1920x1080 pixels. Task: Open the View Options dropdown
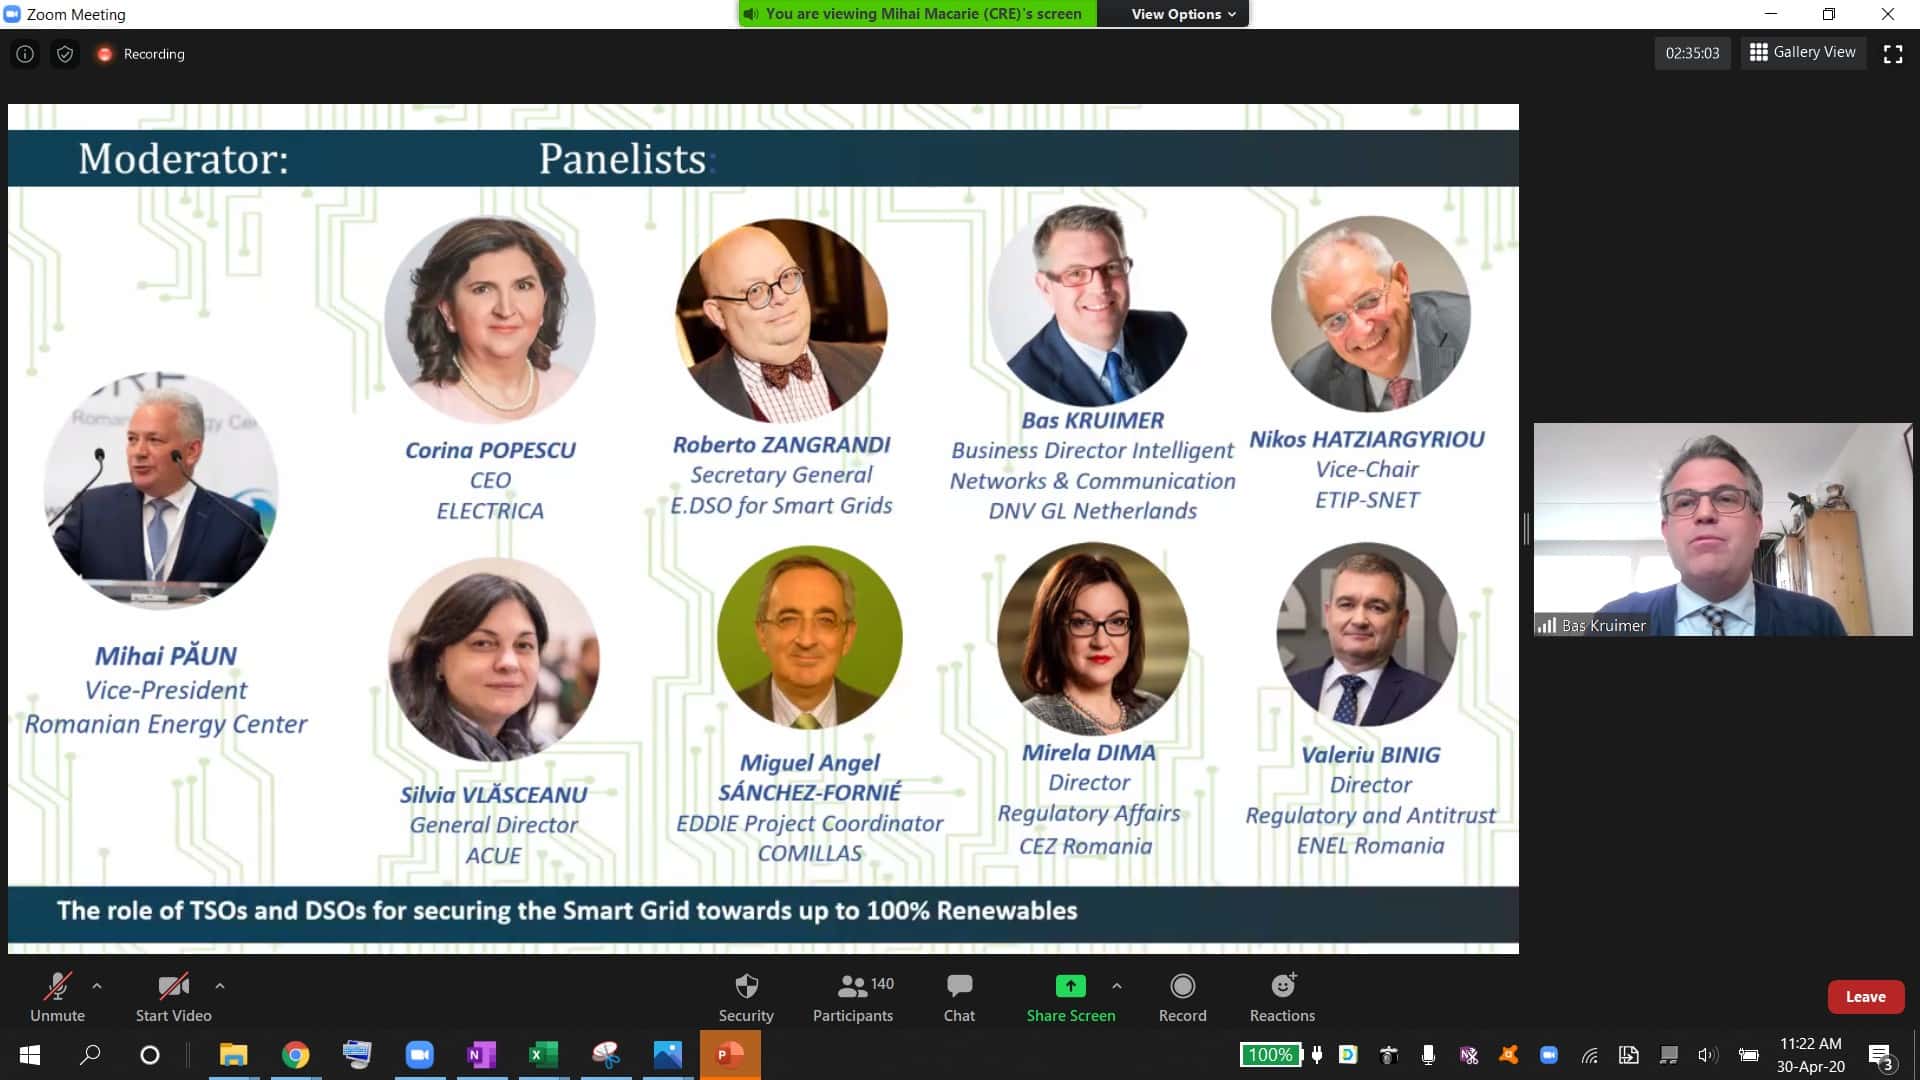(1183, 14)
